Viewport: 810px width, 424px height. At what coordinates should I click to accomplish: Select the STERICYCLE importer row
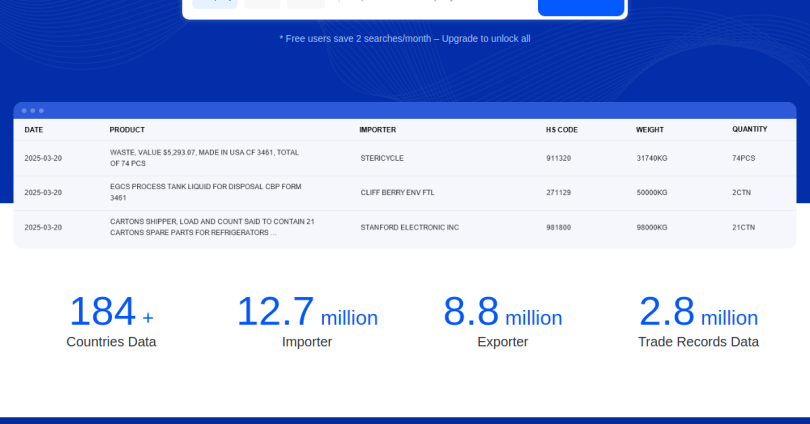coord(382,158)
